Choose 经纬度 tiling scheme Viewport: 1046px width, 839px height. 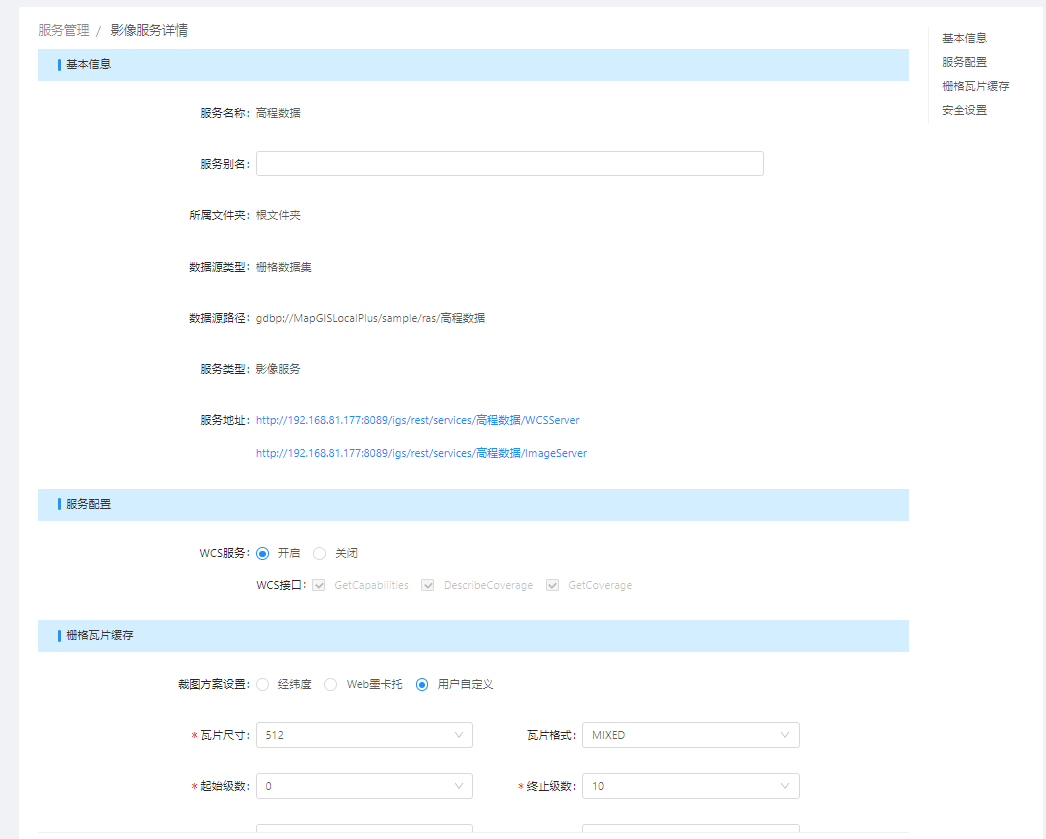263,685
